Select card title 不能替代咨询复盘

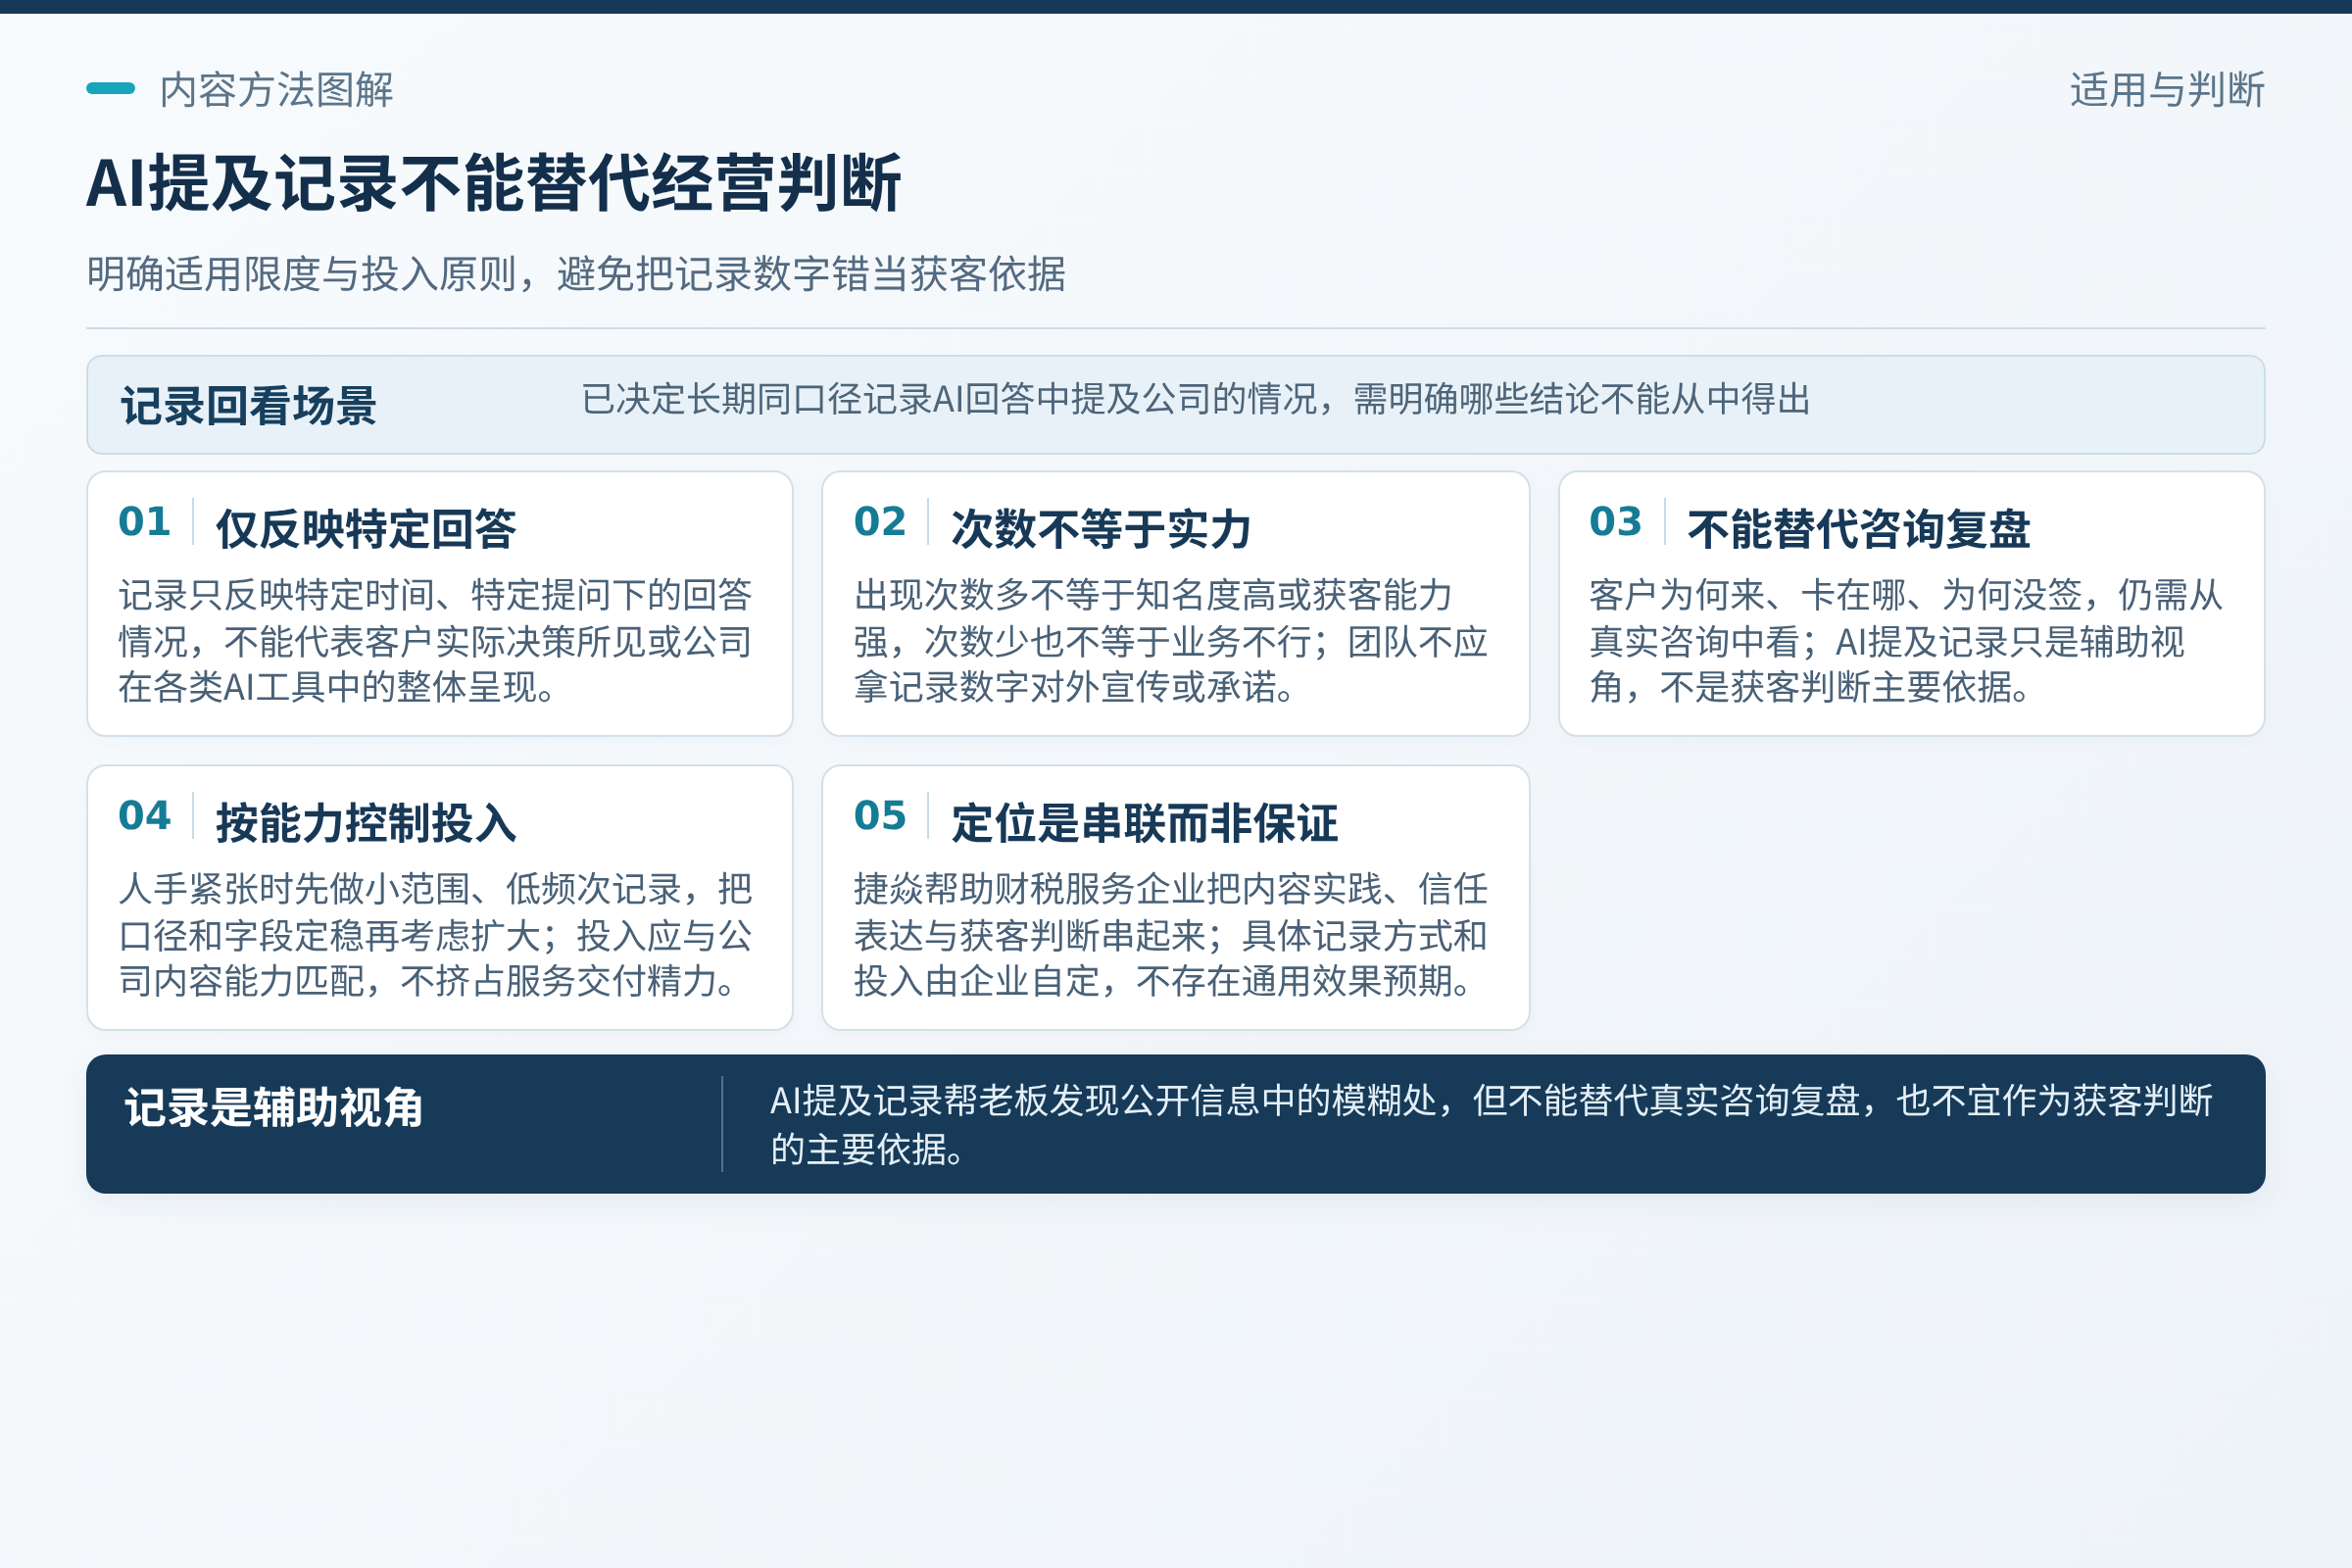(x=1859, y=529)
